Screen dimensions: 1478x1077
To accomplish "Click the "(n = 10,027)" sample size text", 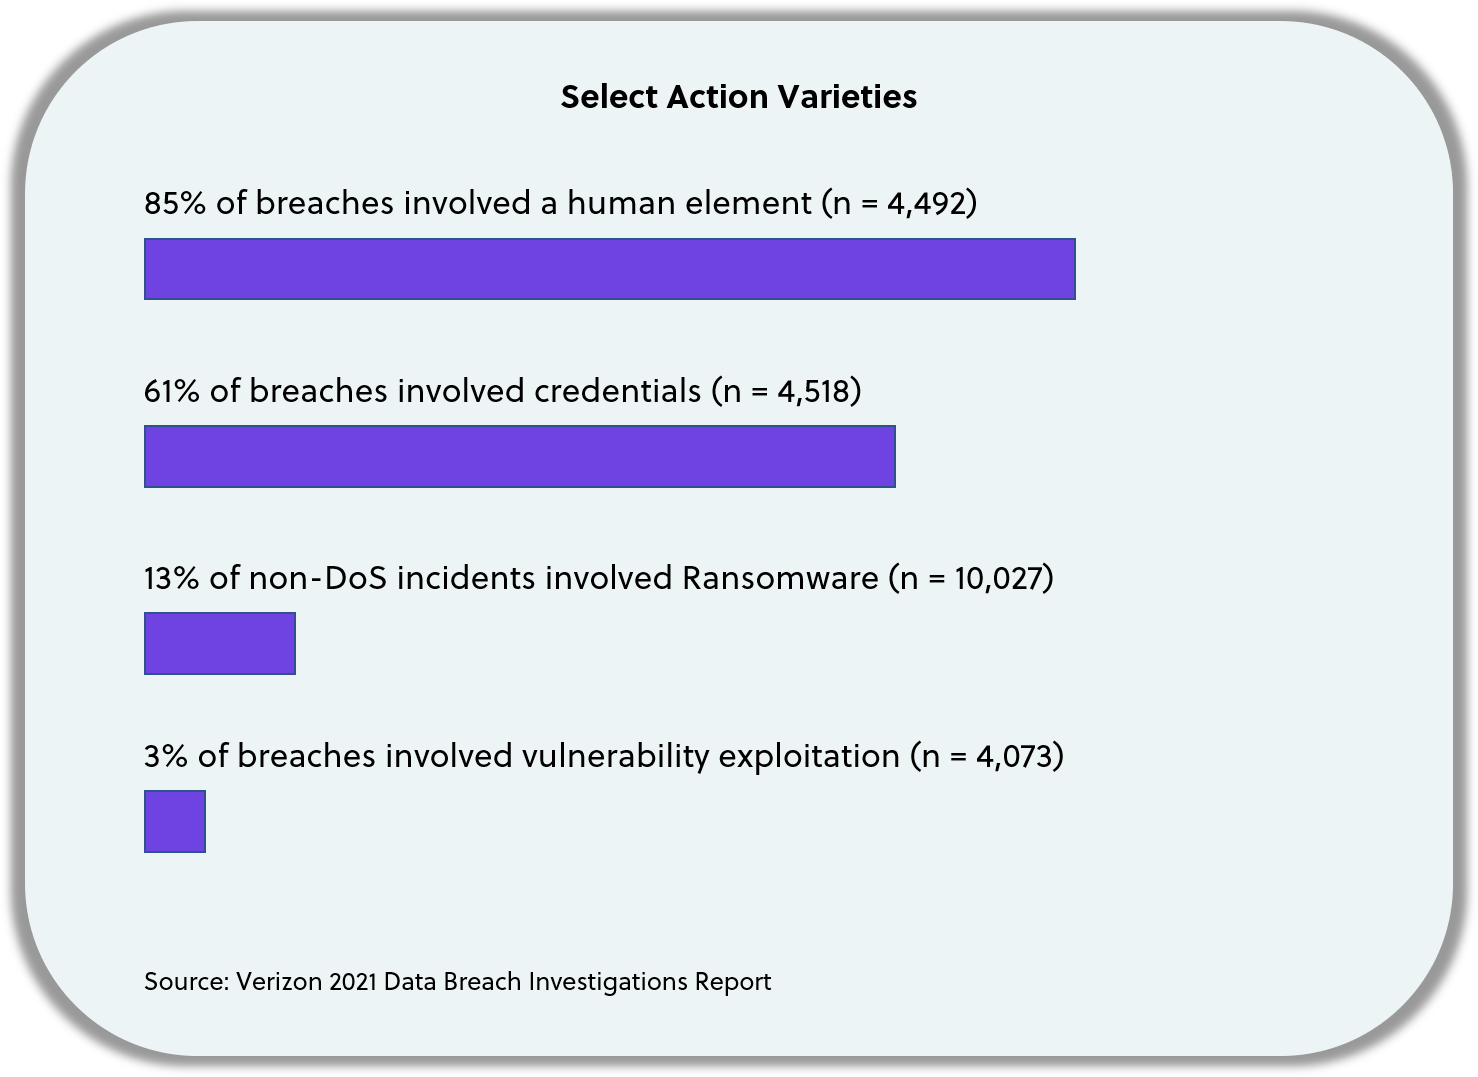I will click(x=971, y=578).
